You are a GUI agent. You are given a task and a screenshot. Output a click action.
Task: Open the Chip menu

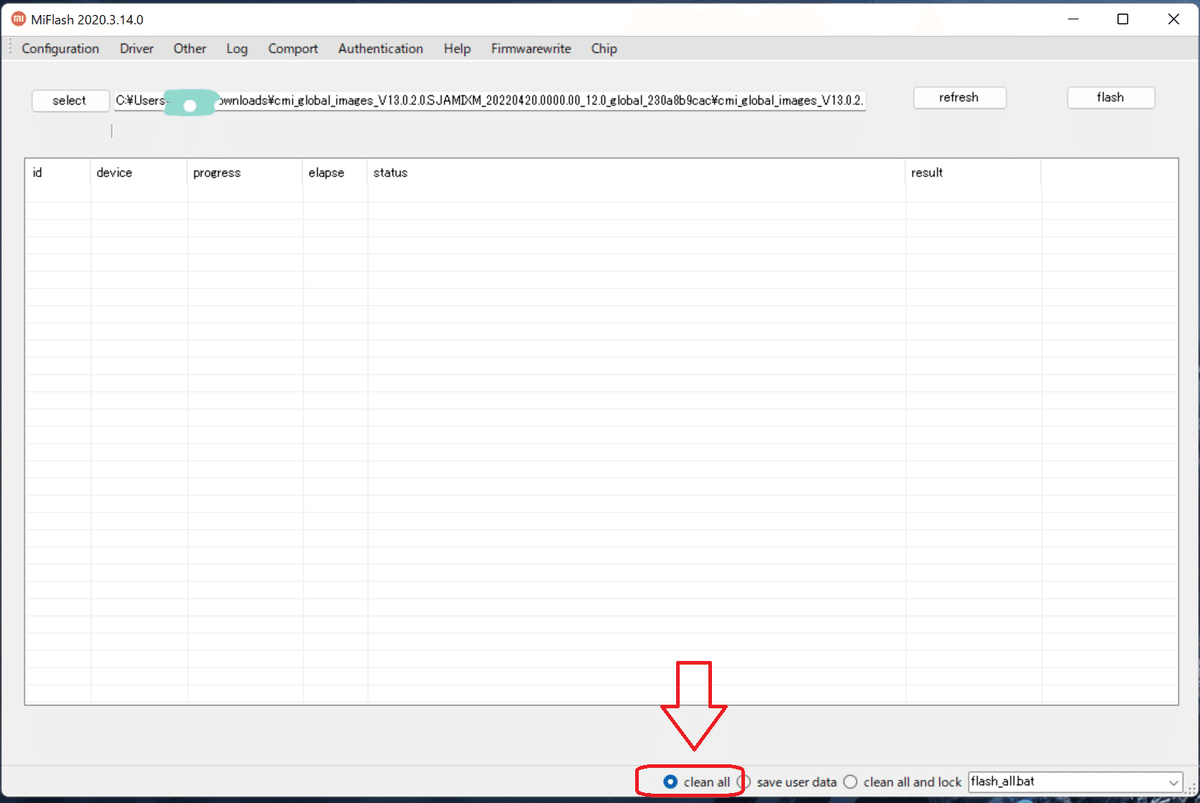tap(604, 48)
